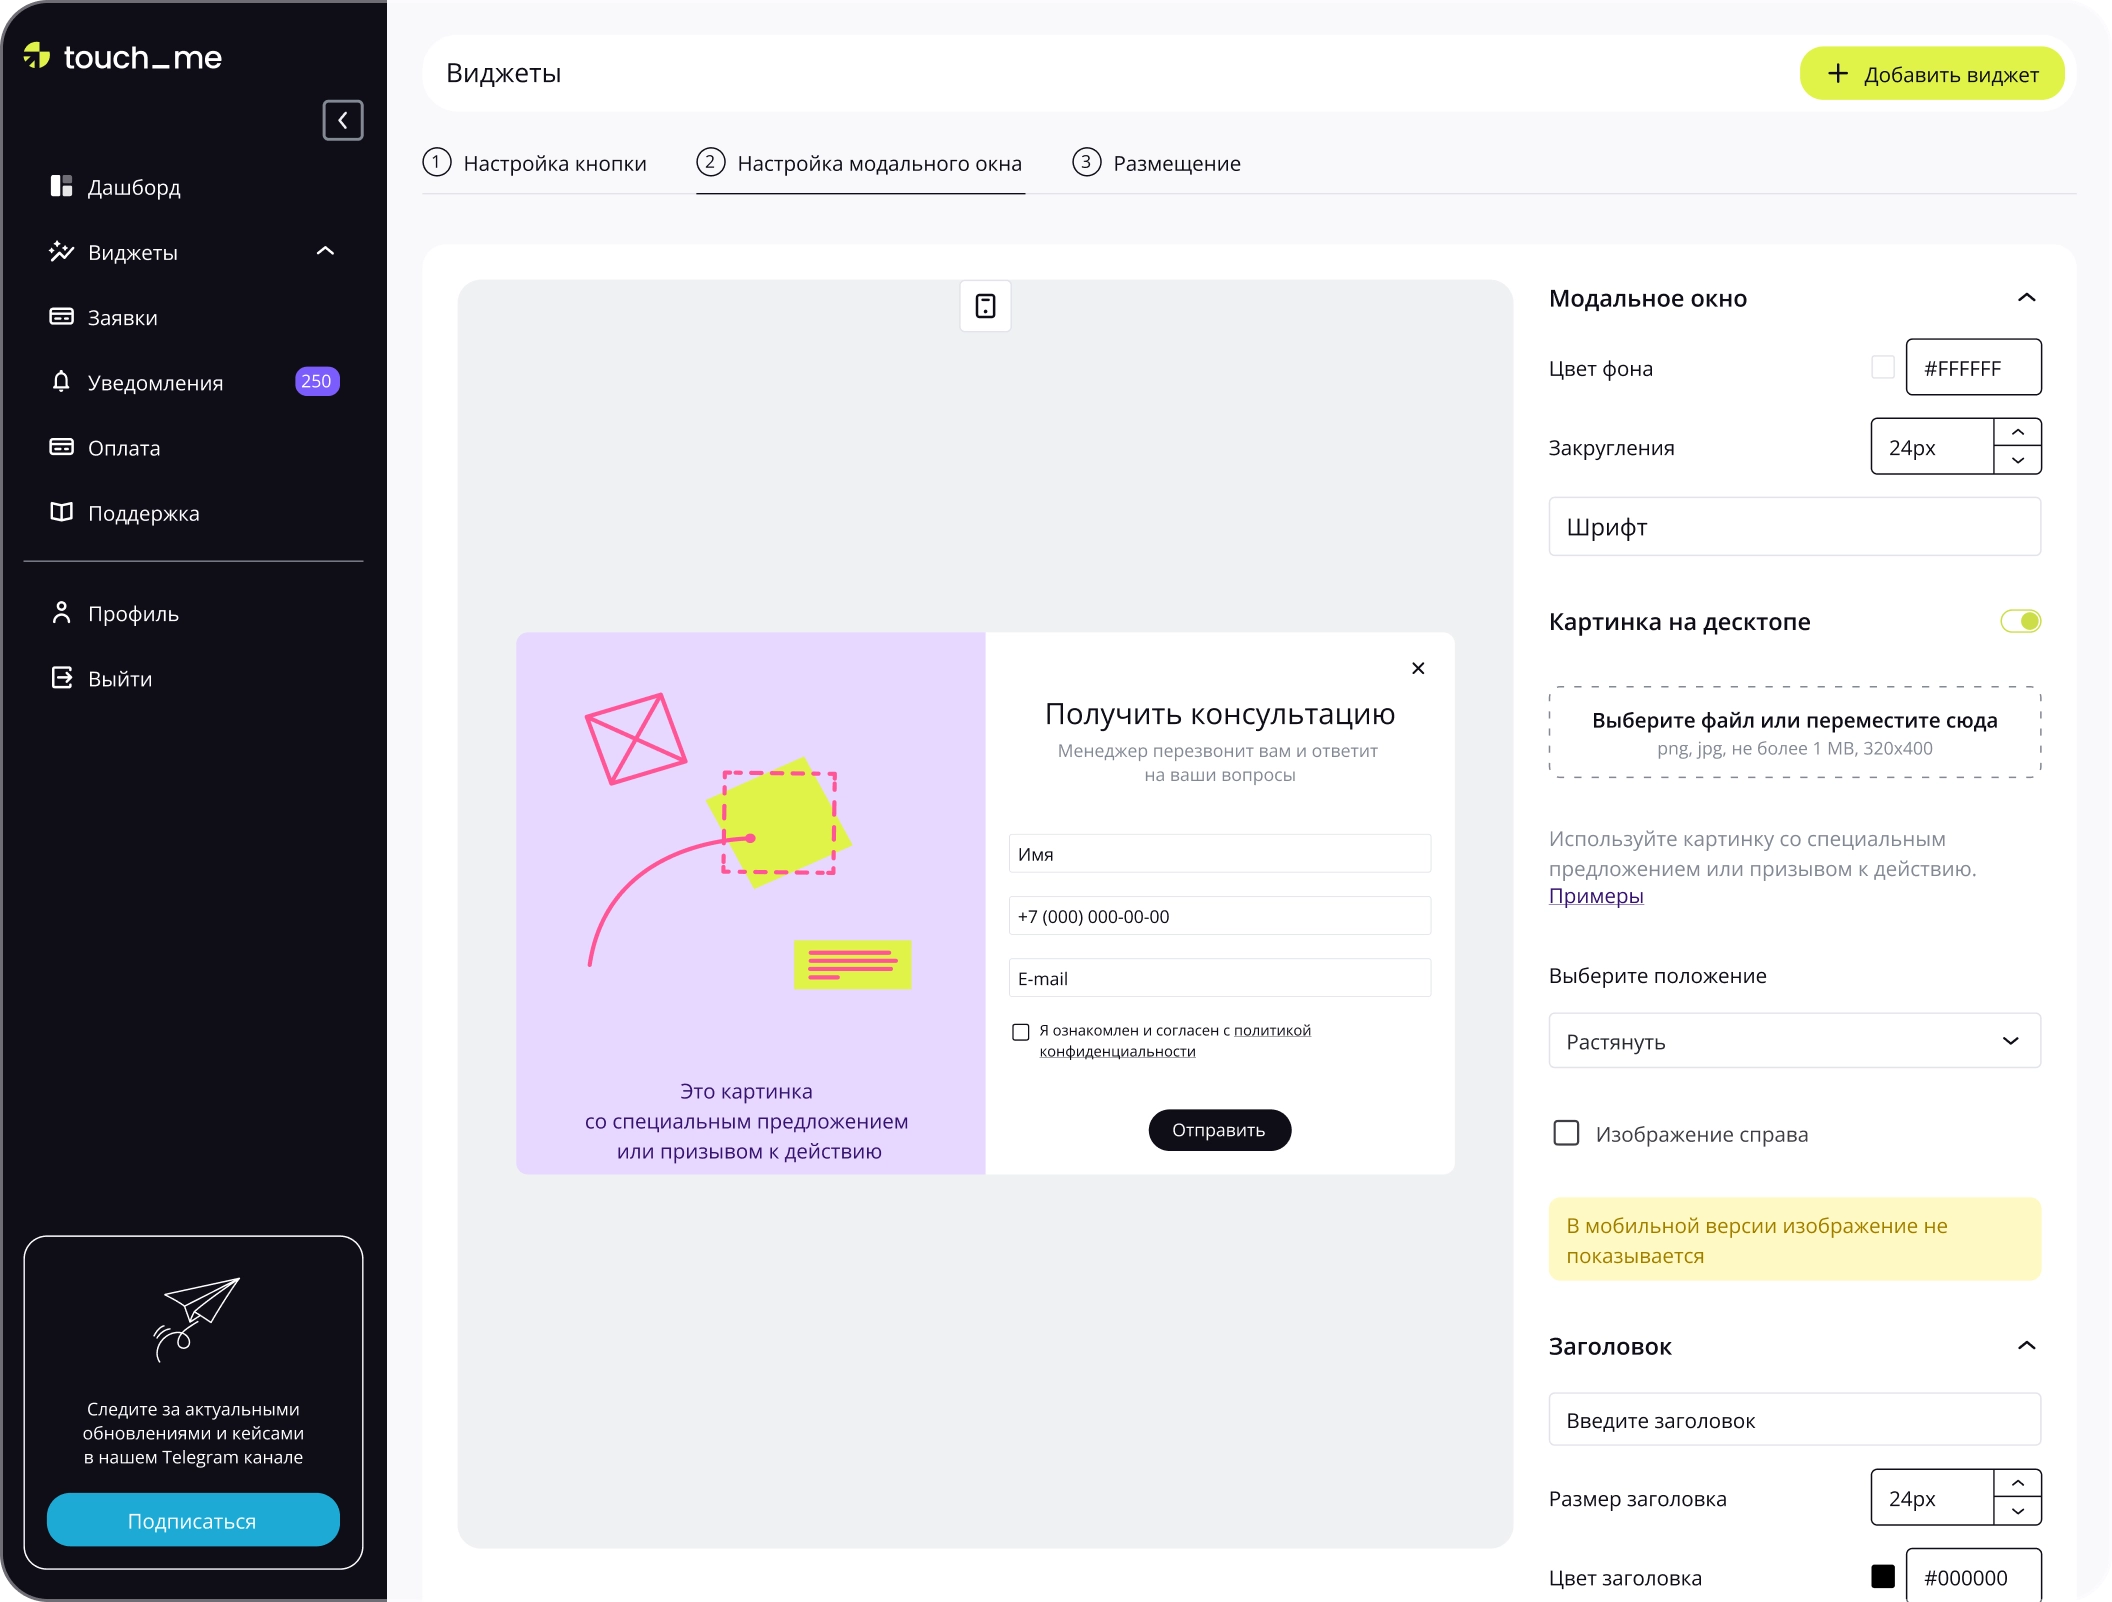
Task: Collapse the Модальное окно panel
Action: click(x=2027, y=297)
